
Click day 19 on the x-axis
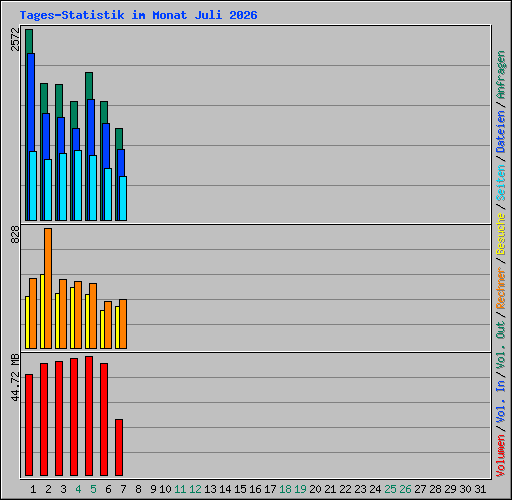click(x=300, y=489)
